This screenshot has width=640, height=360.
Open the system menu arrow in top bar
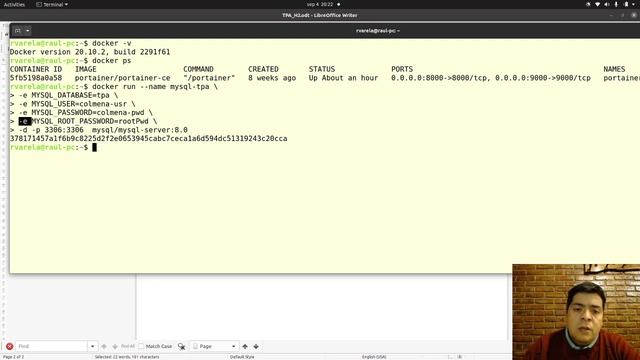633,4
